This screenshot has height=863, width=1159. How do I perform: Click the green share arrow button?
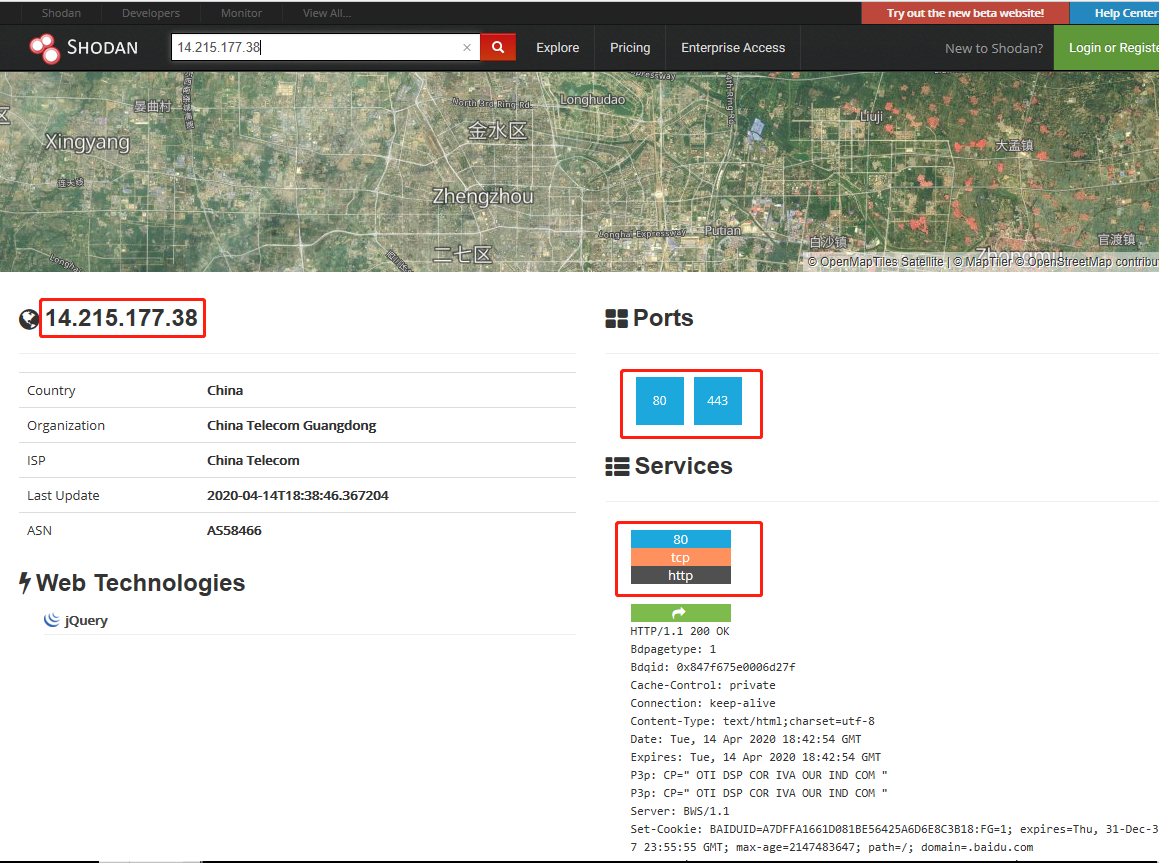click(x=680, y=613)
